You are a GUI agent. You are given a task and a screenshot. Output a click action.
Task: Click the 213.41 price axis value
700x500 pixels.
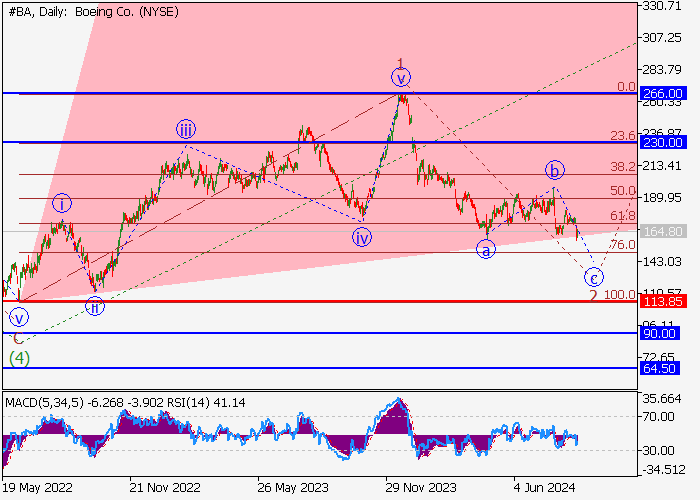point(662,166)
